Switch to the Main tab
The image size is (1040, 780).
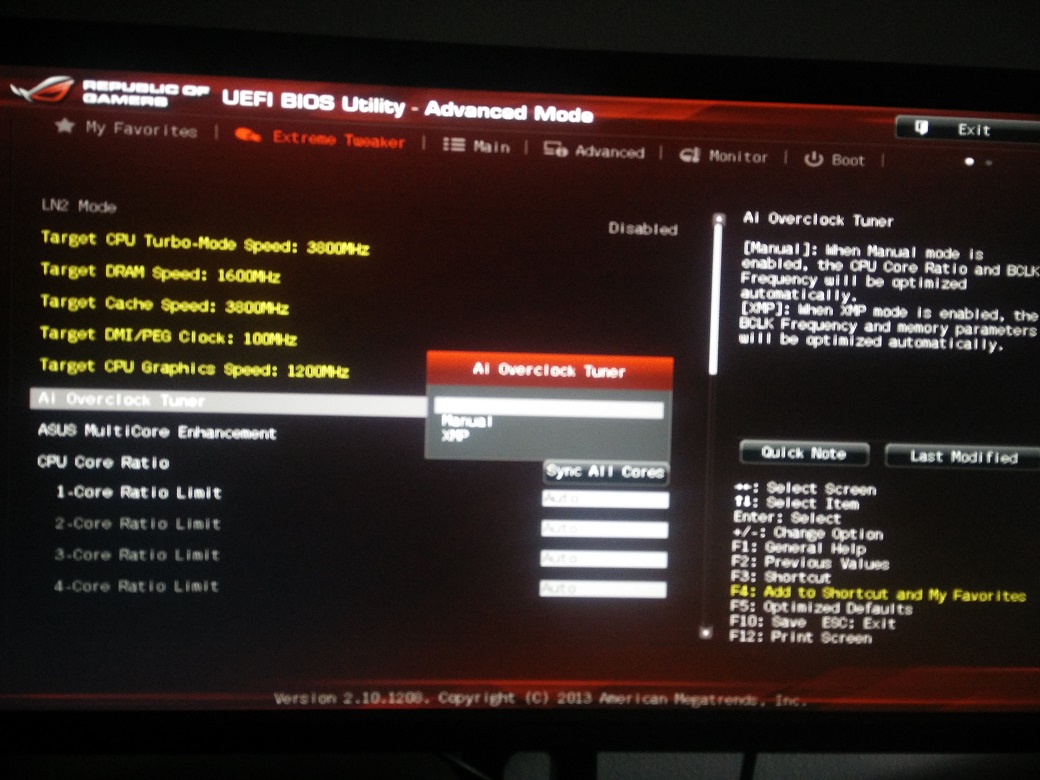point(491,146)
